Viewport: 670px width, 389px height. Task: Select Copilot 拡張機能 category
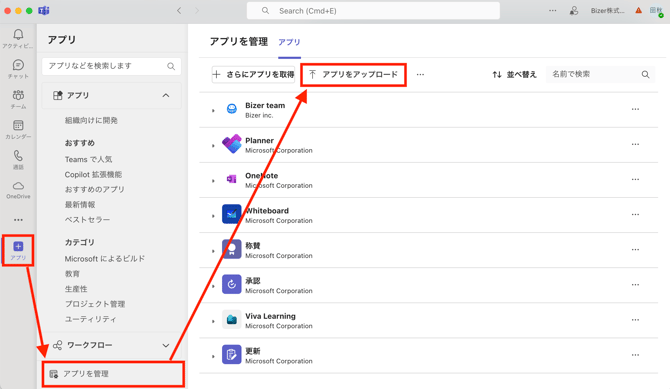click(93, 174)
